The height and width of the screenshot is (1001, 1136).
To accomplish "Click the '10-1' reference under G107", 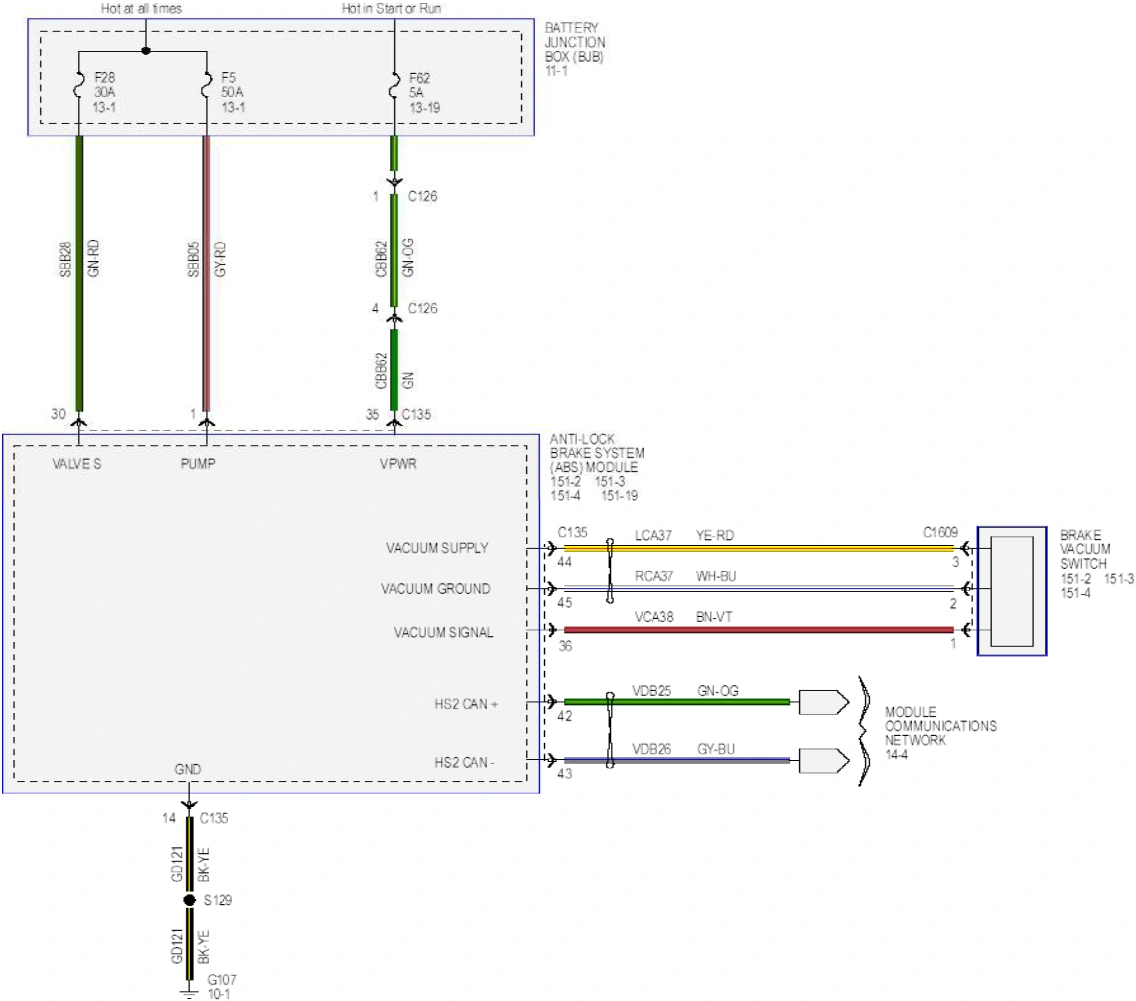I will coord(219,994).
